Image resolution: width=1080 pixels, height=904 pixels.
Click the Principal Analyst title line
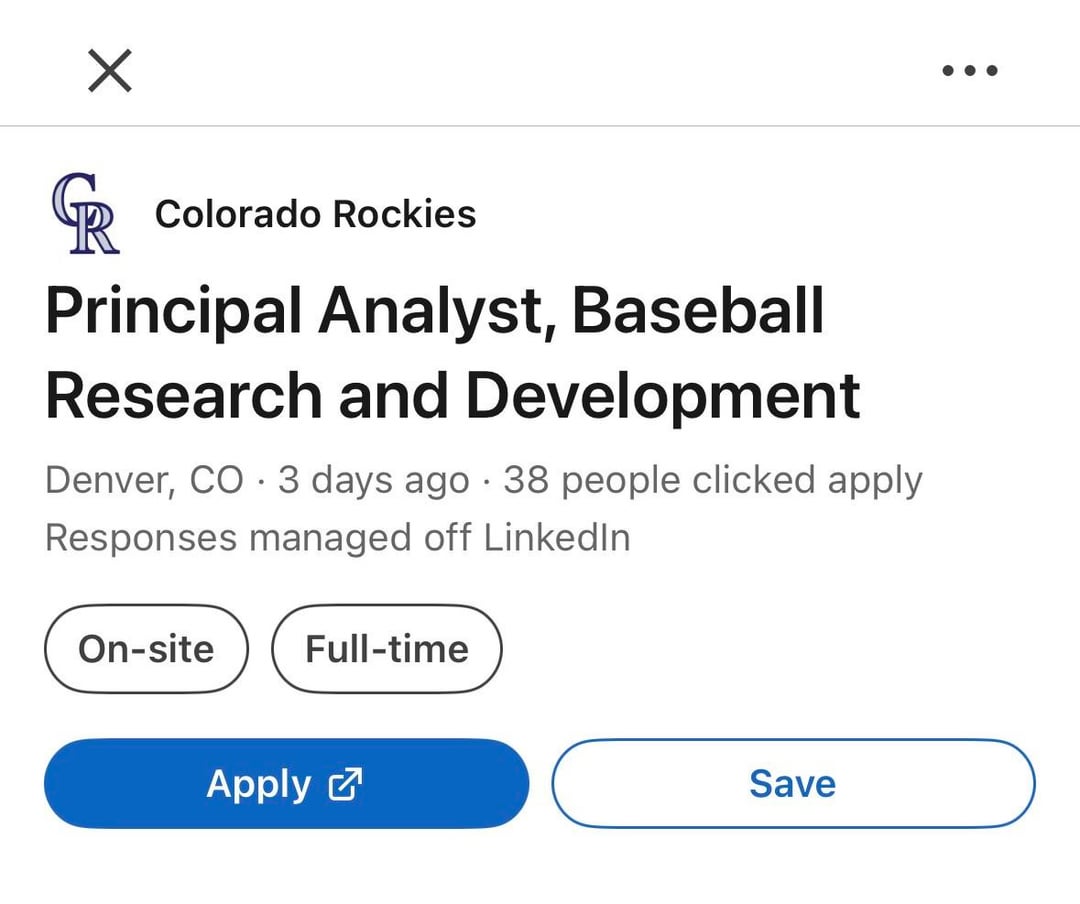click(435, 311)
